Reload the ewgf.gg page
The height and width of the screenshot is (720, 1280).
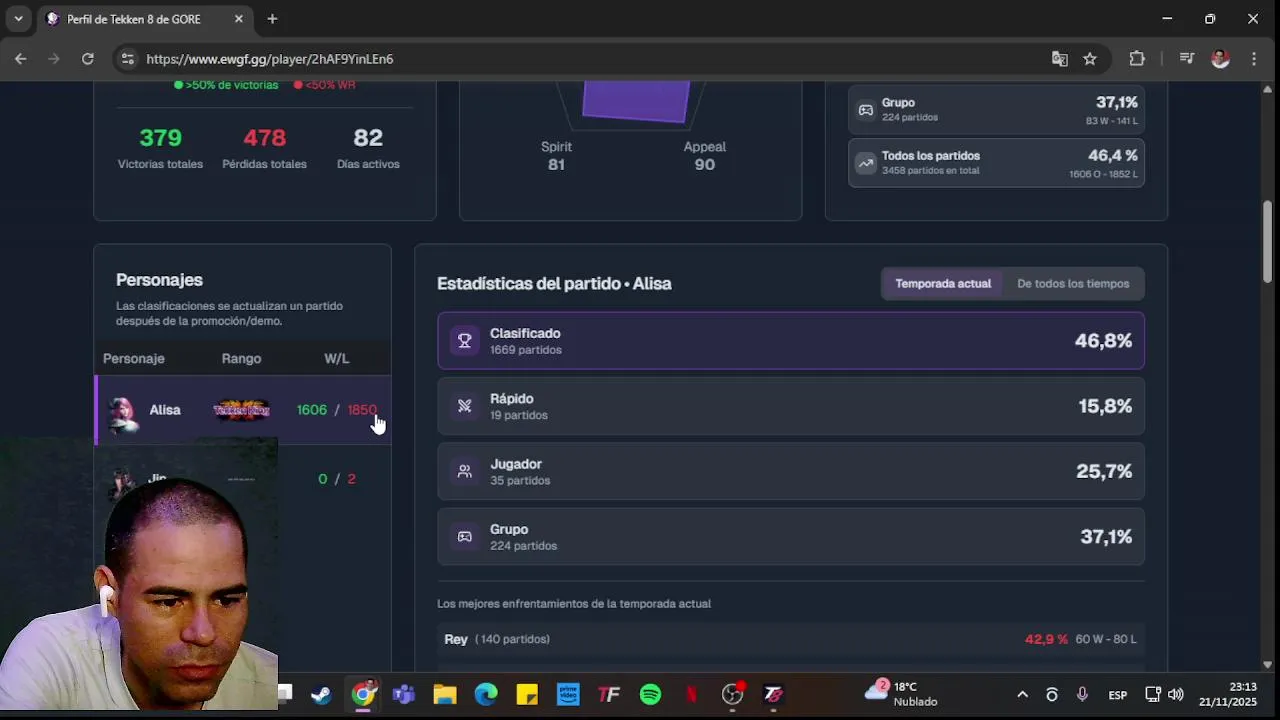click(88, 59)
